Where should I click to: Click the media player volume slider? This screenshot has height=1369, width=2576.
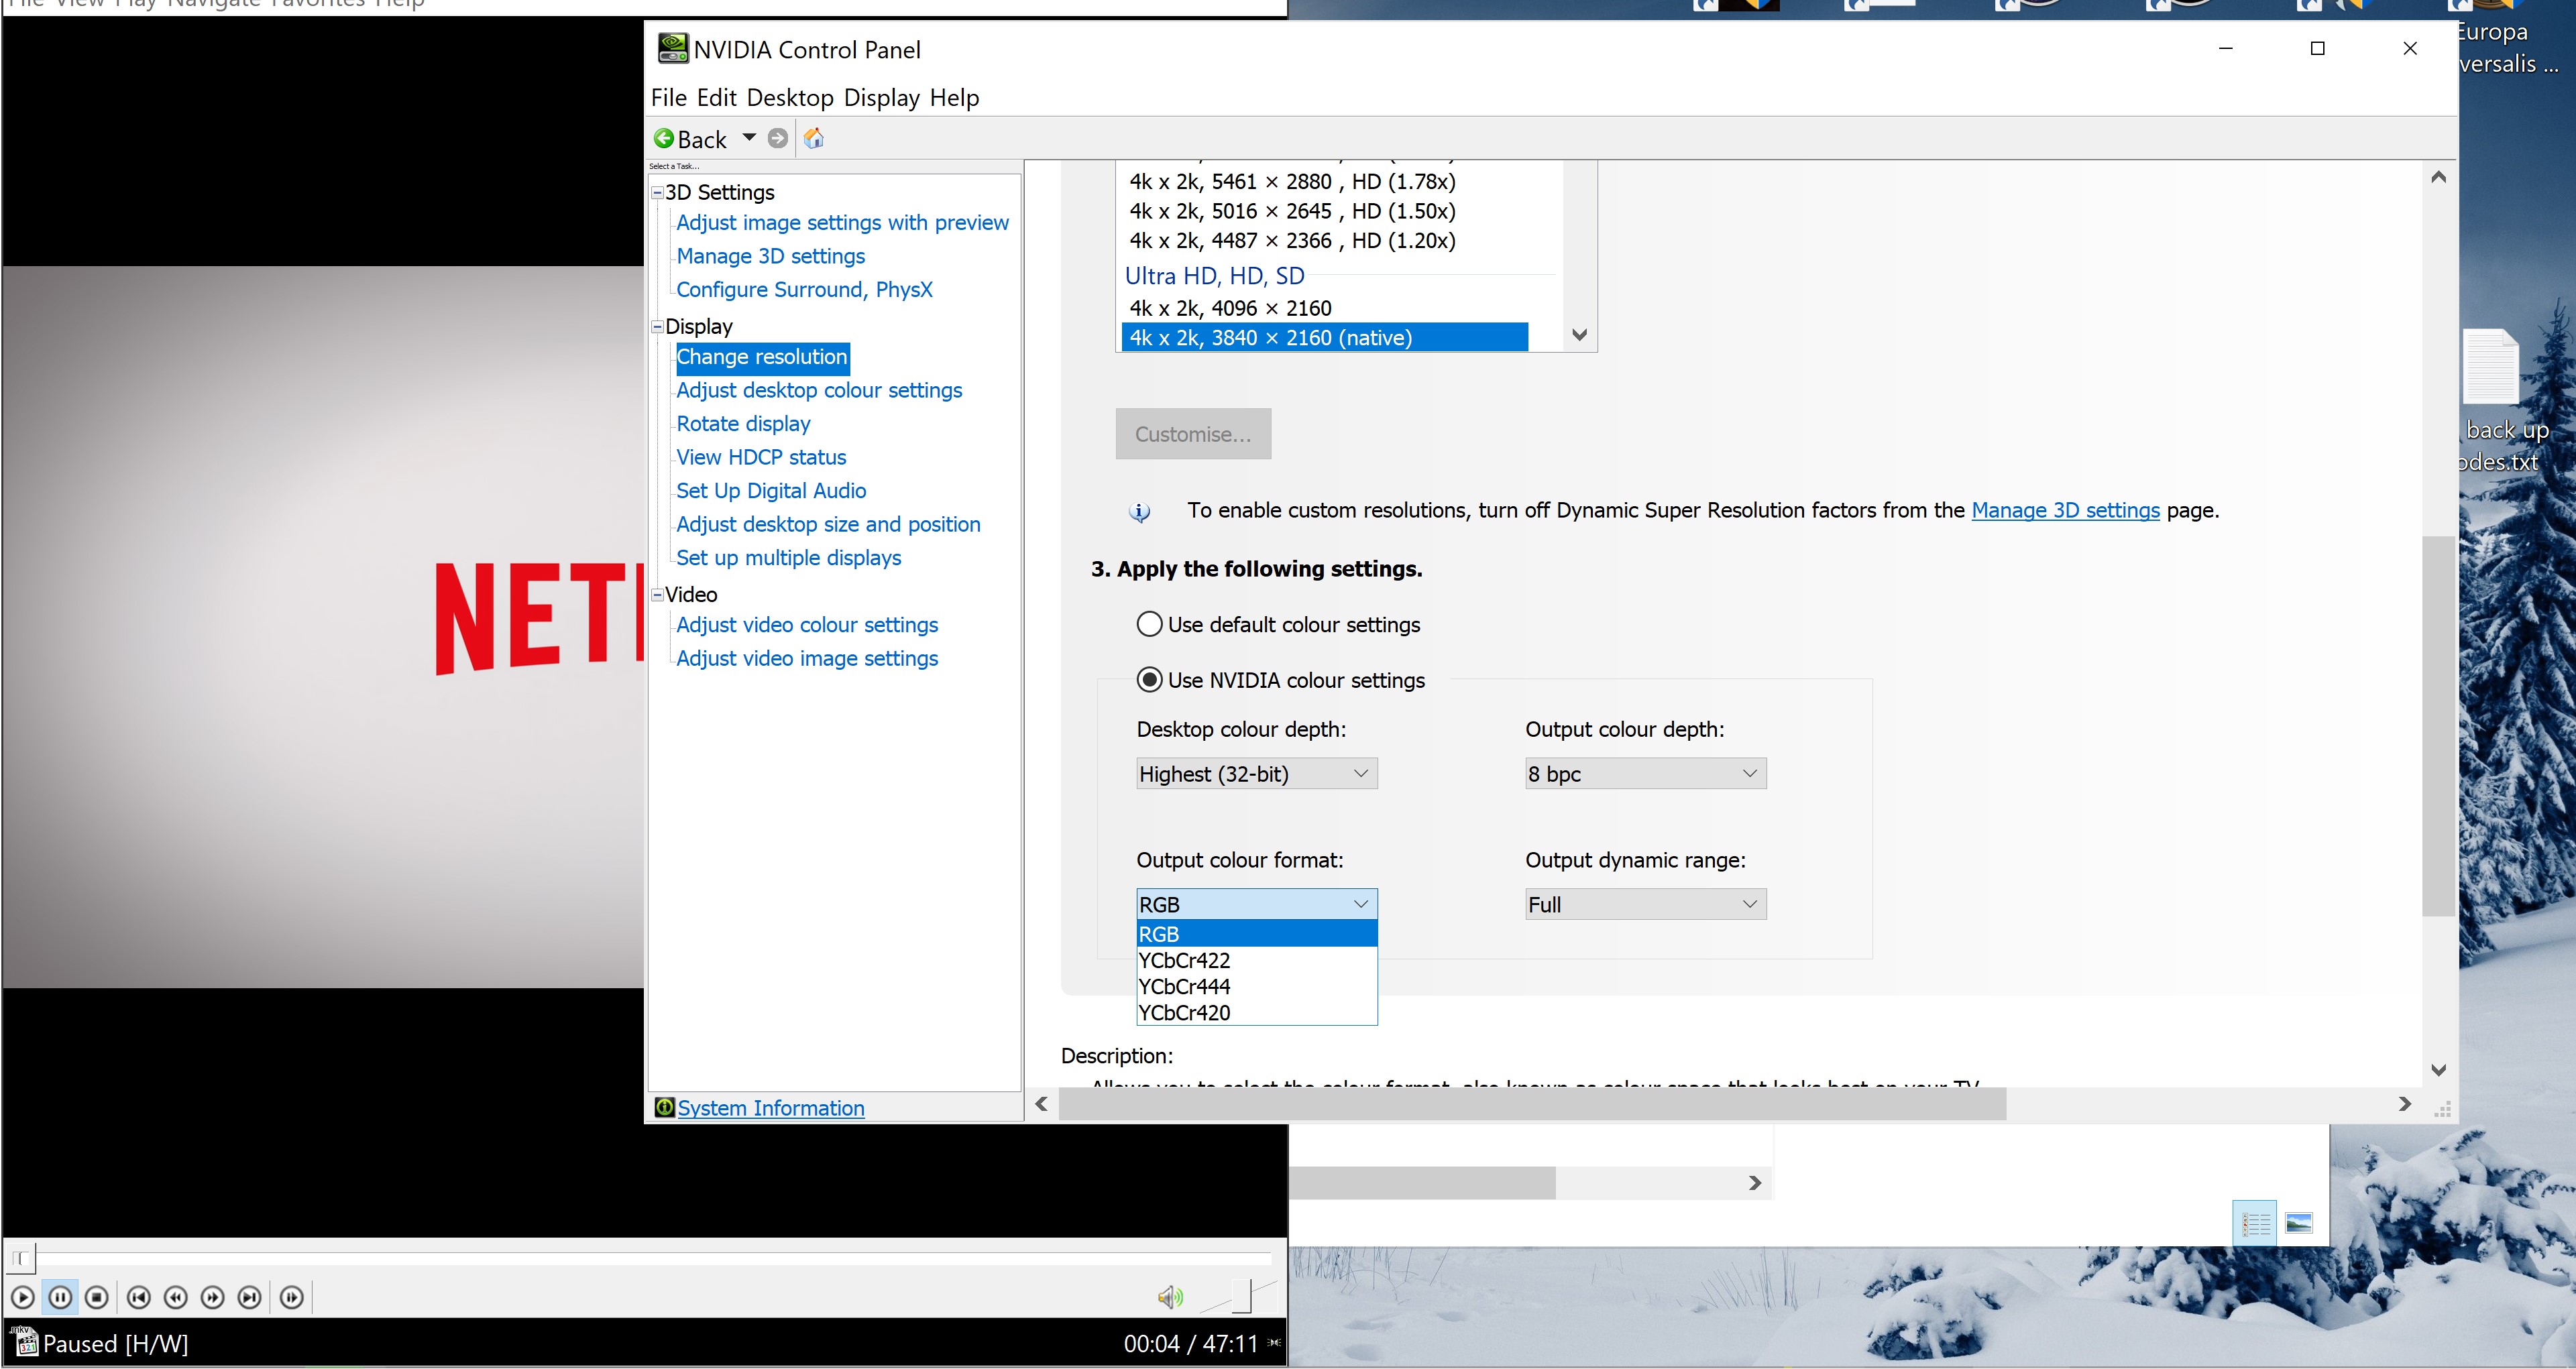point(1241,1295)
